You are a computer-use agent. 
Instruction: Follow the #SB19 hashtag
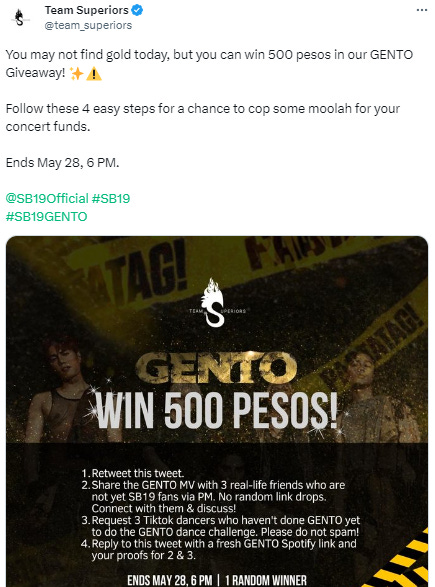[111, 198]
